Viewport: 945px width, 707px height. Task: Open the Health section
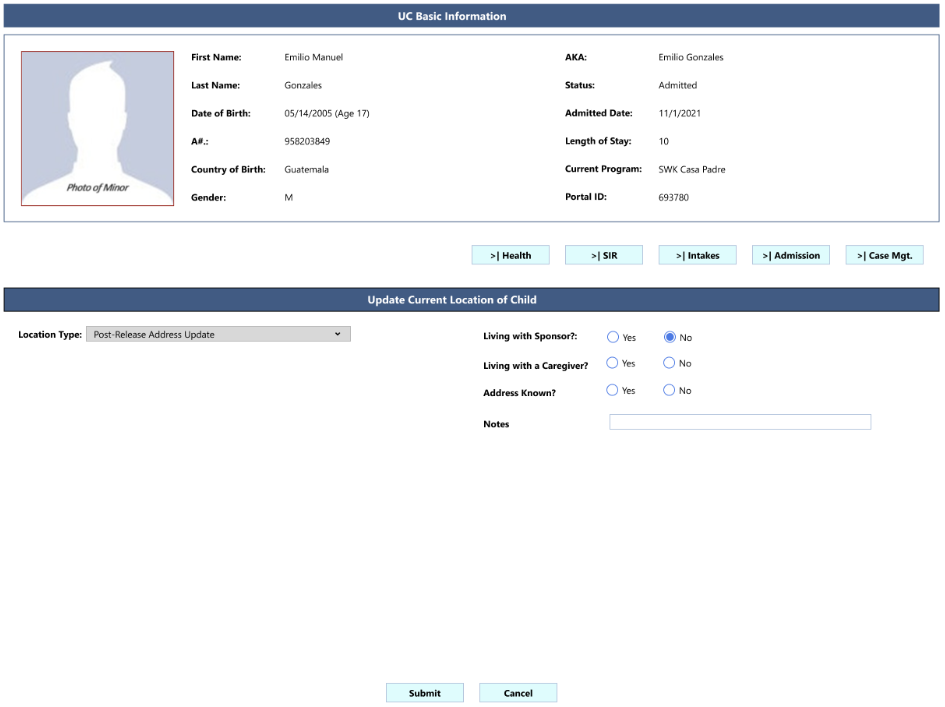click(x=510, y=255)
